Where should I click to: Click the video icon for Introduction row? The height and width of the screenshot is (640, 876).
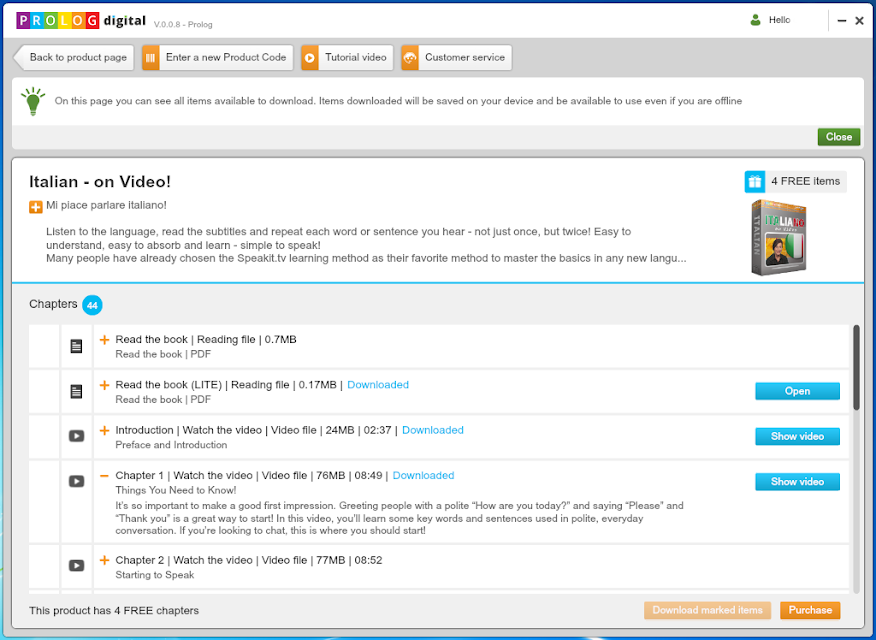(x=77, y=436)
